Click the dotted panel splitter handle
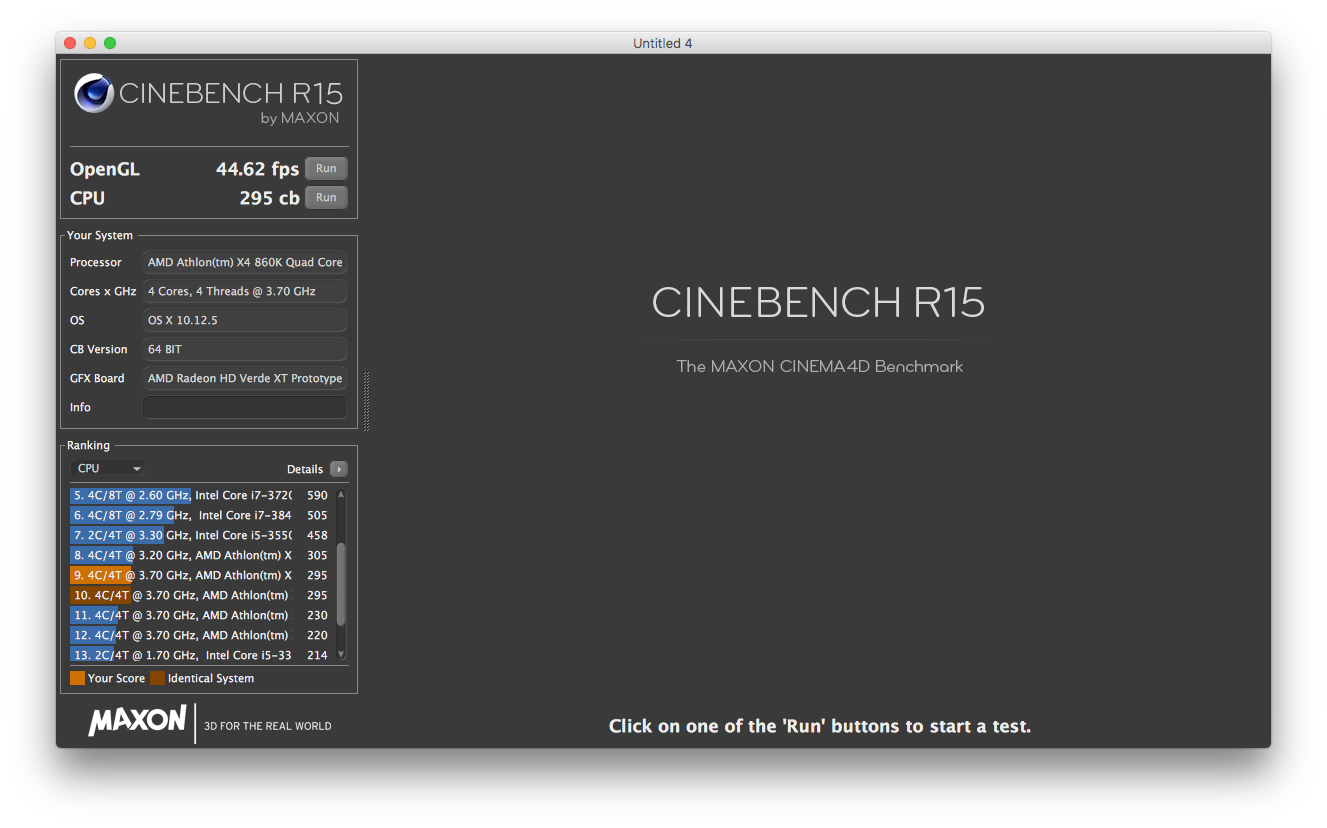Screen dimensions: 1327x828 (366, 401)
